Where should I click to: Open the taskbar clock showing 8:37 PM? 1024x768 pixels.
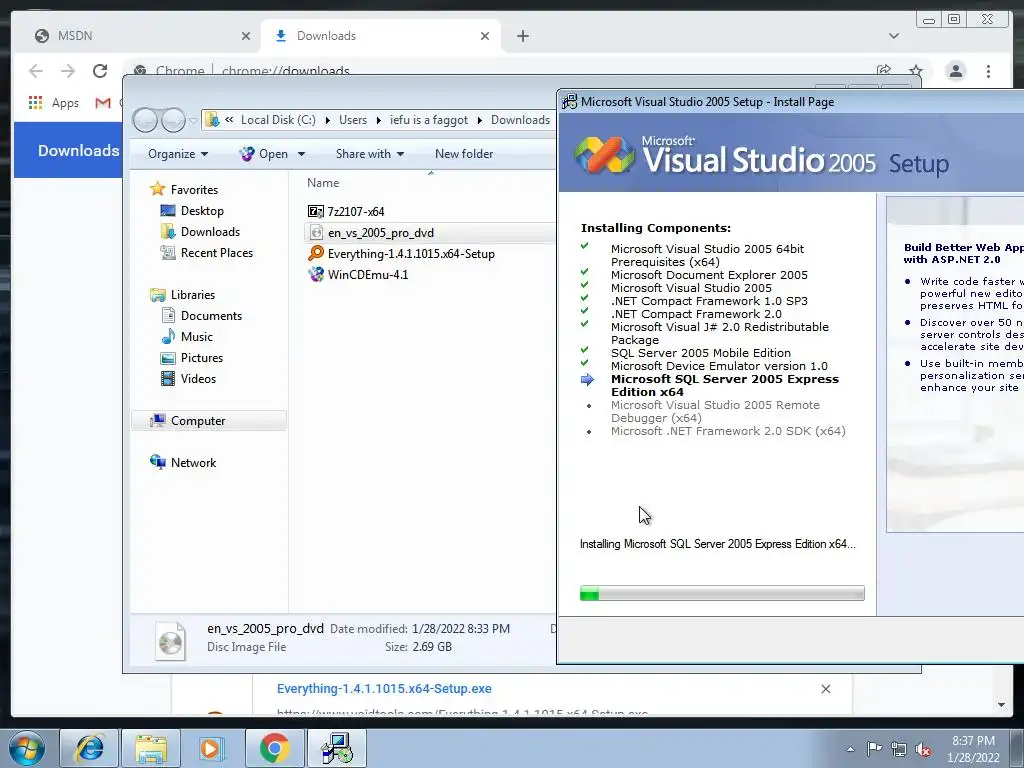click(x=973, y=749)
